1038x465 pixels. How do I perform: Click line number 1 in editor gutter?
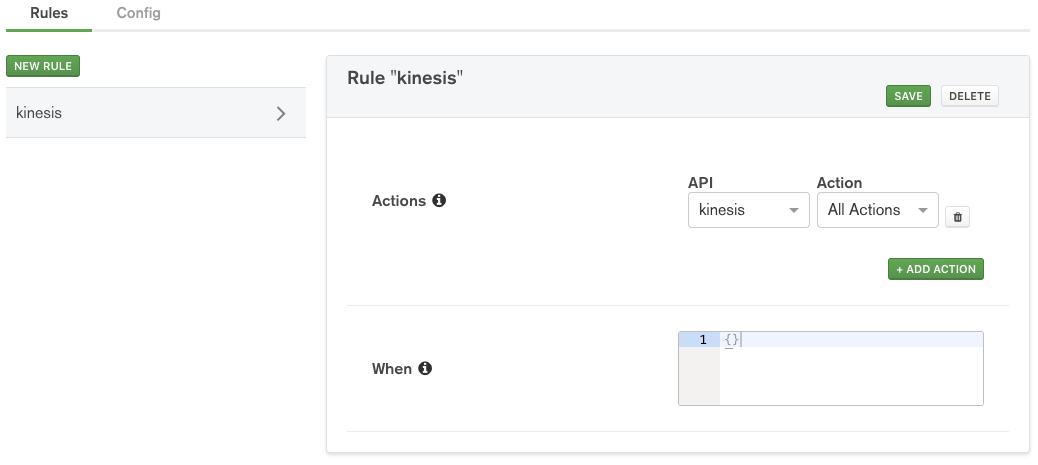pyautogui.click(x=703, y=340)
